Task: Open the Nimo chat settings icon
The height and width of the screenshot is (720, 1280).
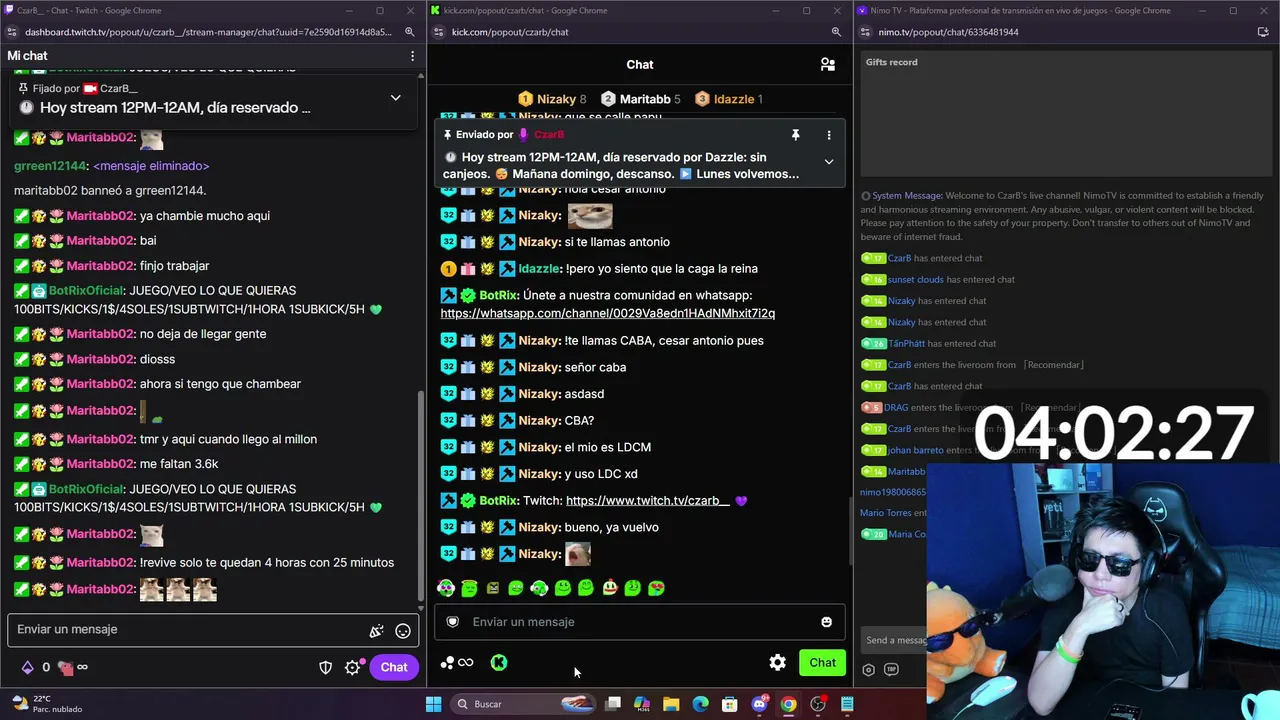Action: [x=868, y=670]
